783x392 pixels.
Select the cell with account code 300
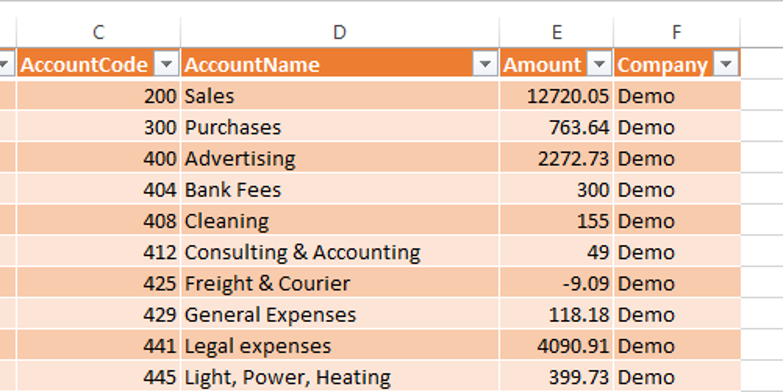[x=98, y=127]
